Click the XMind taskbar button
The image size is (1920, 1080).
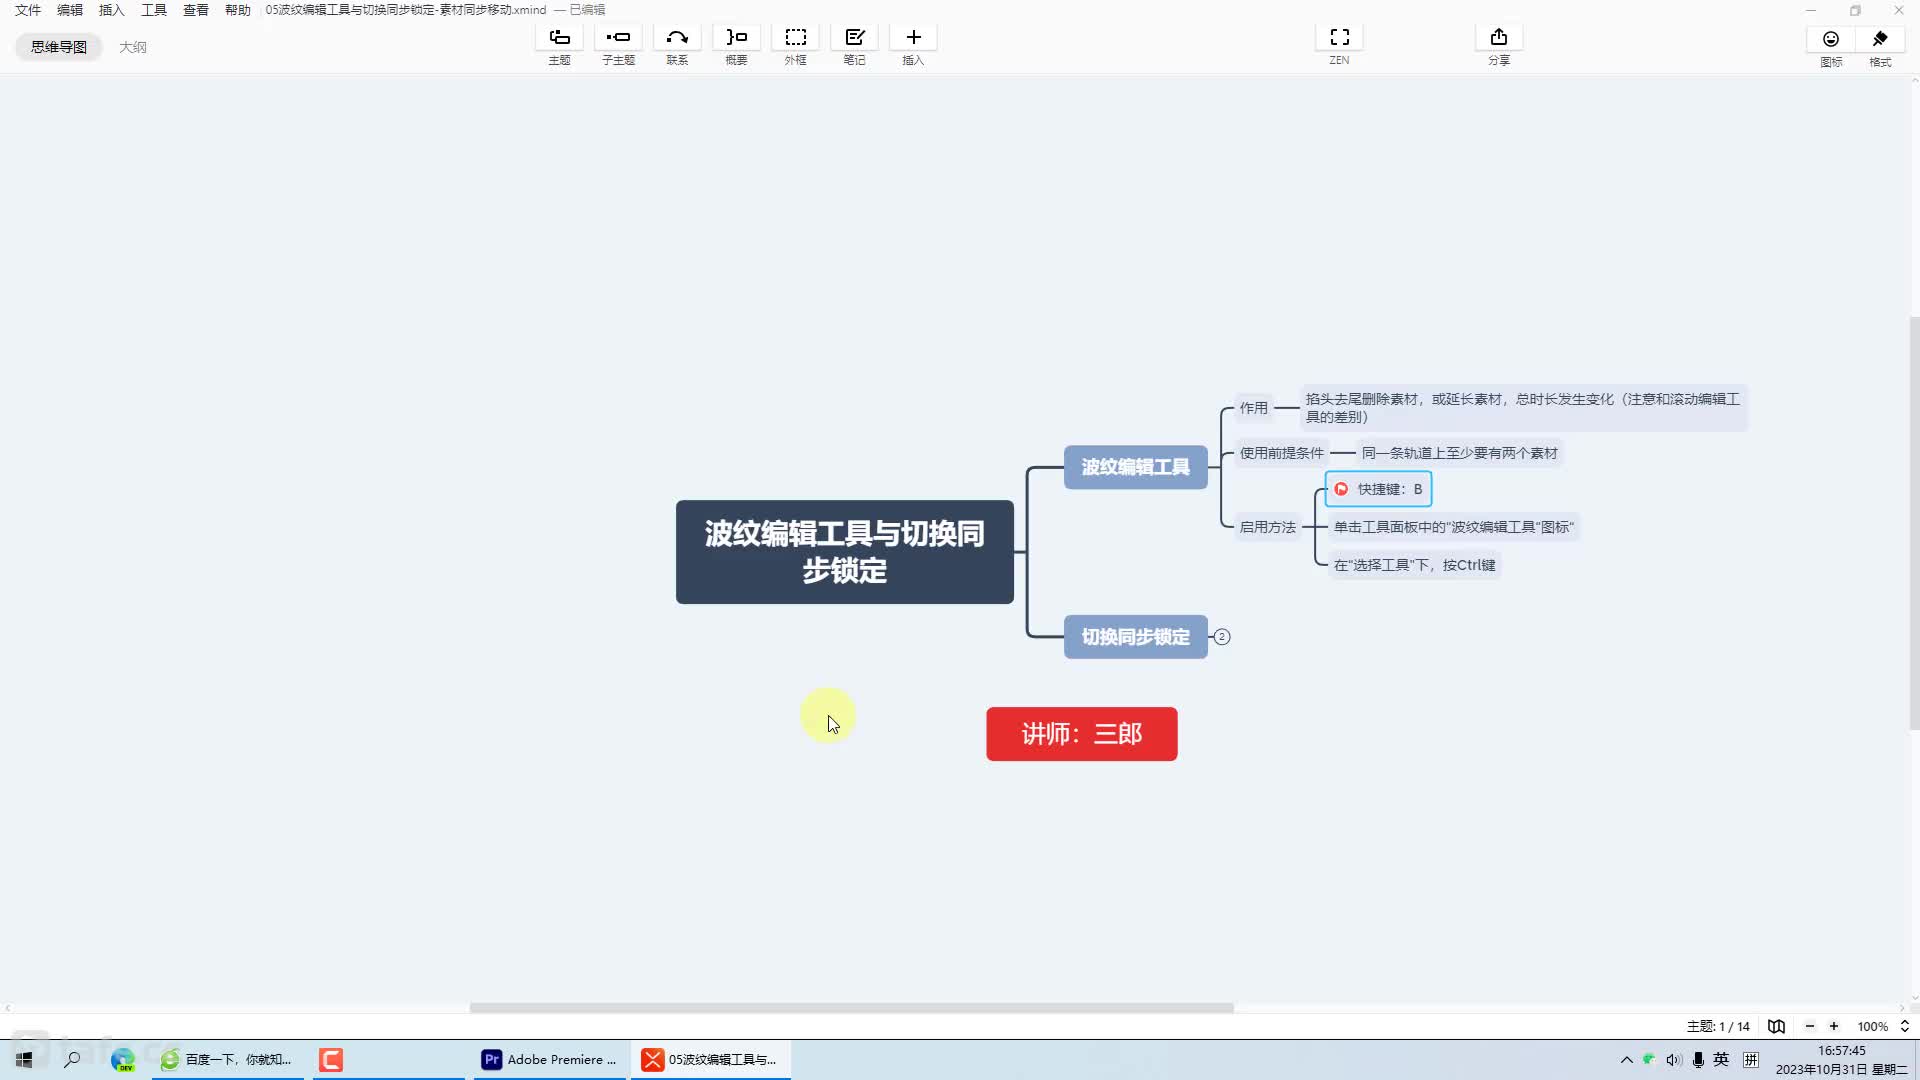pyautogui.click(x=711, y=1059)
